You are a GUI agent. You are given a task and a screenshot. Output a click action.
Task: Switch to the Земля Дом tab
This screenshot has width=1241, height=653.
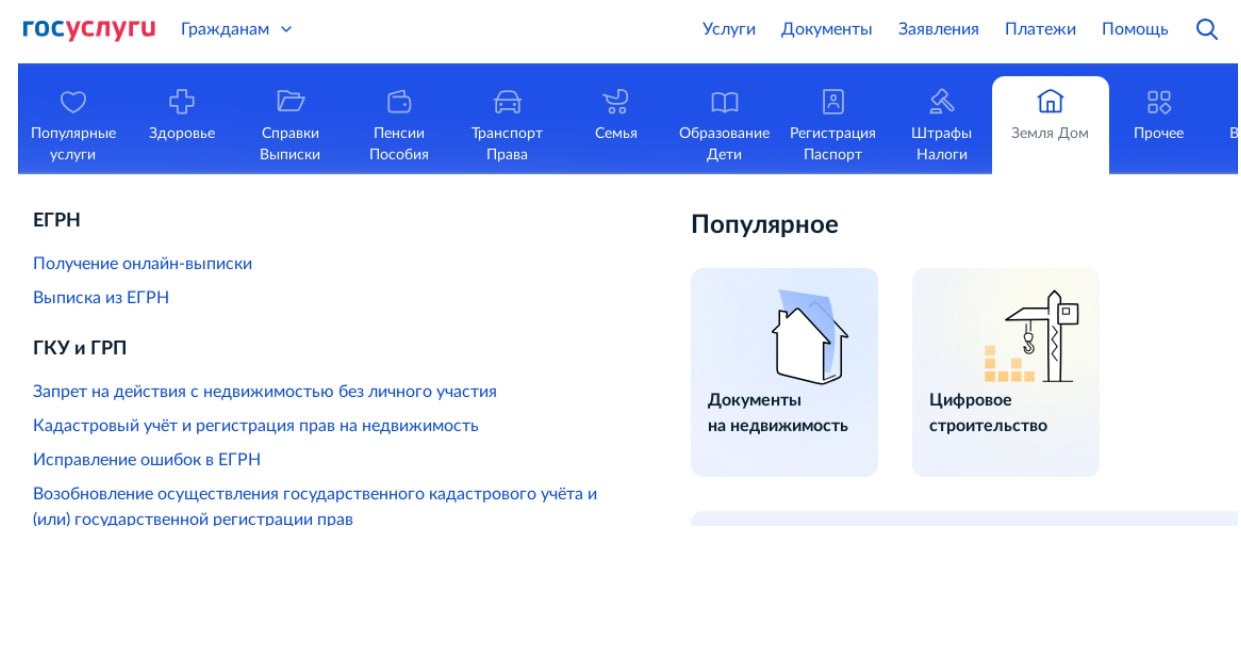1049,118
